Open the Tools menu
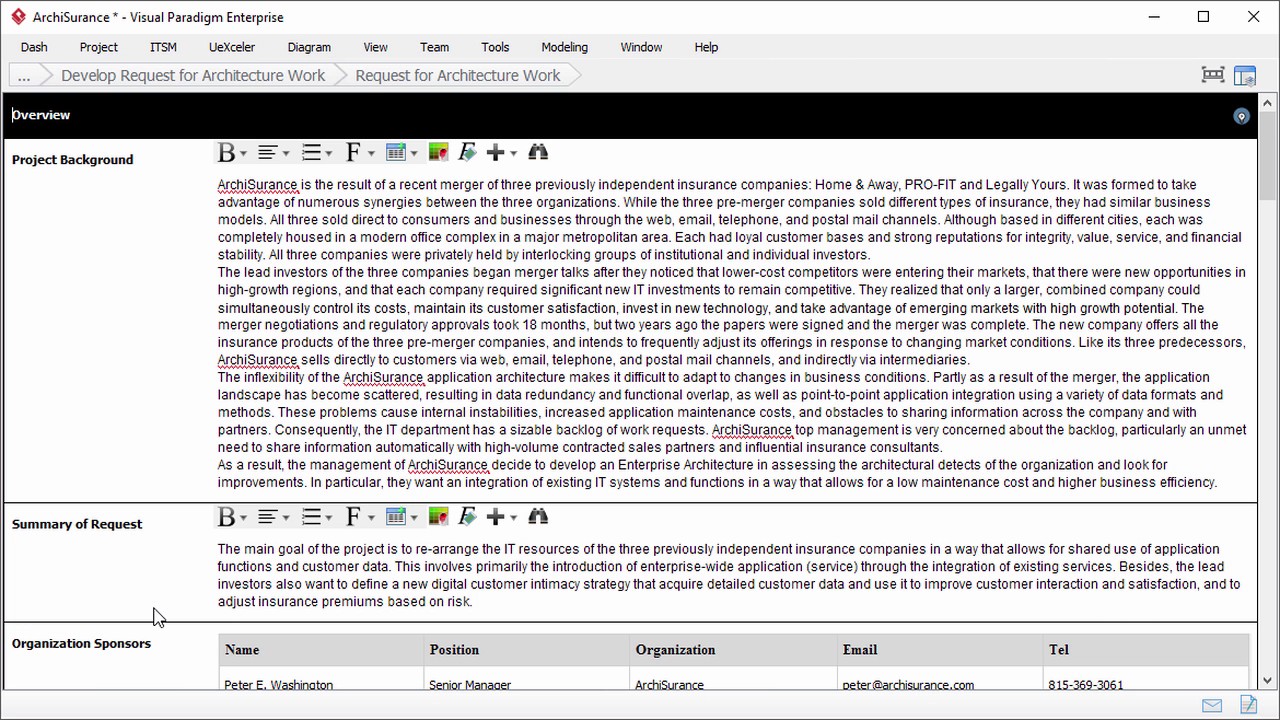The height and width of the screenshot is (720, 1280). click(x=495, y=47)
